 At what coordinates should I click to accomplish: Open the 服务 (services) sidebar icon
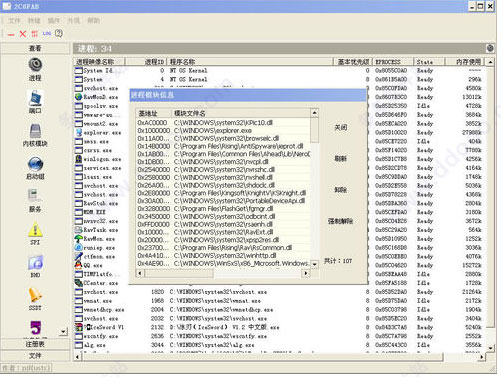35,196
